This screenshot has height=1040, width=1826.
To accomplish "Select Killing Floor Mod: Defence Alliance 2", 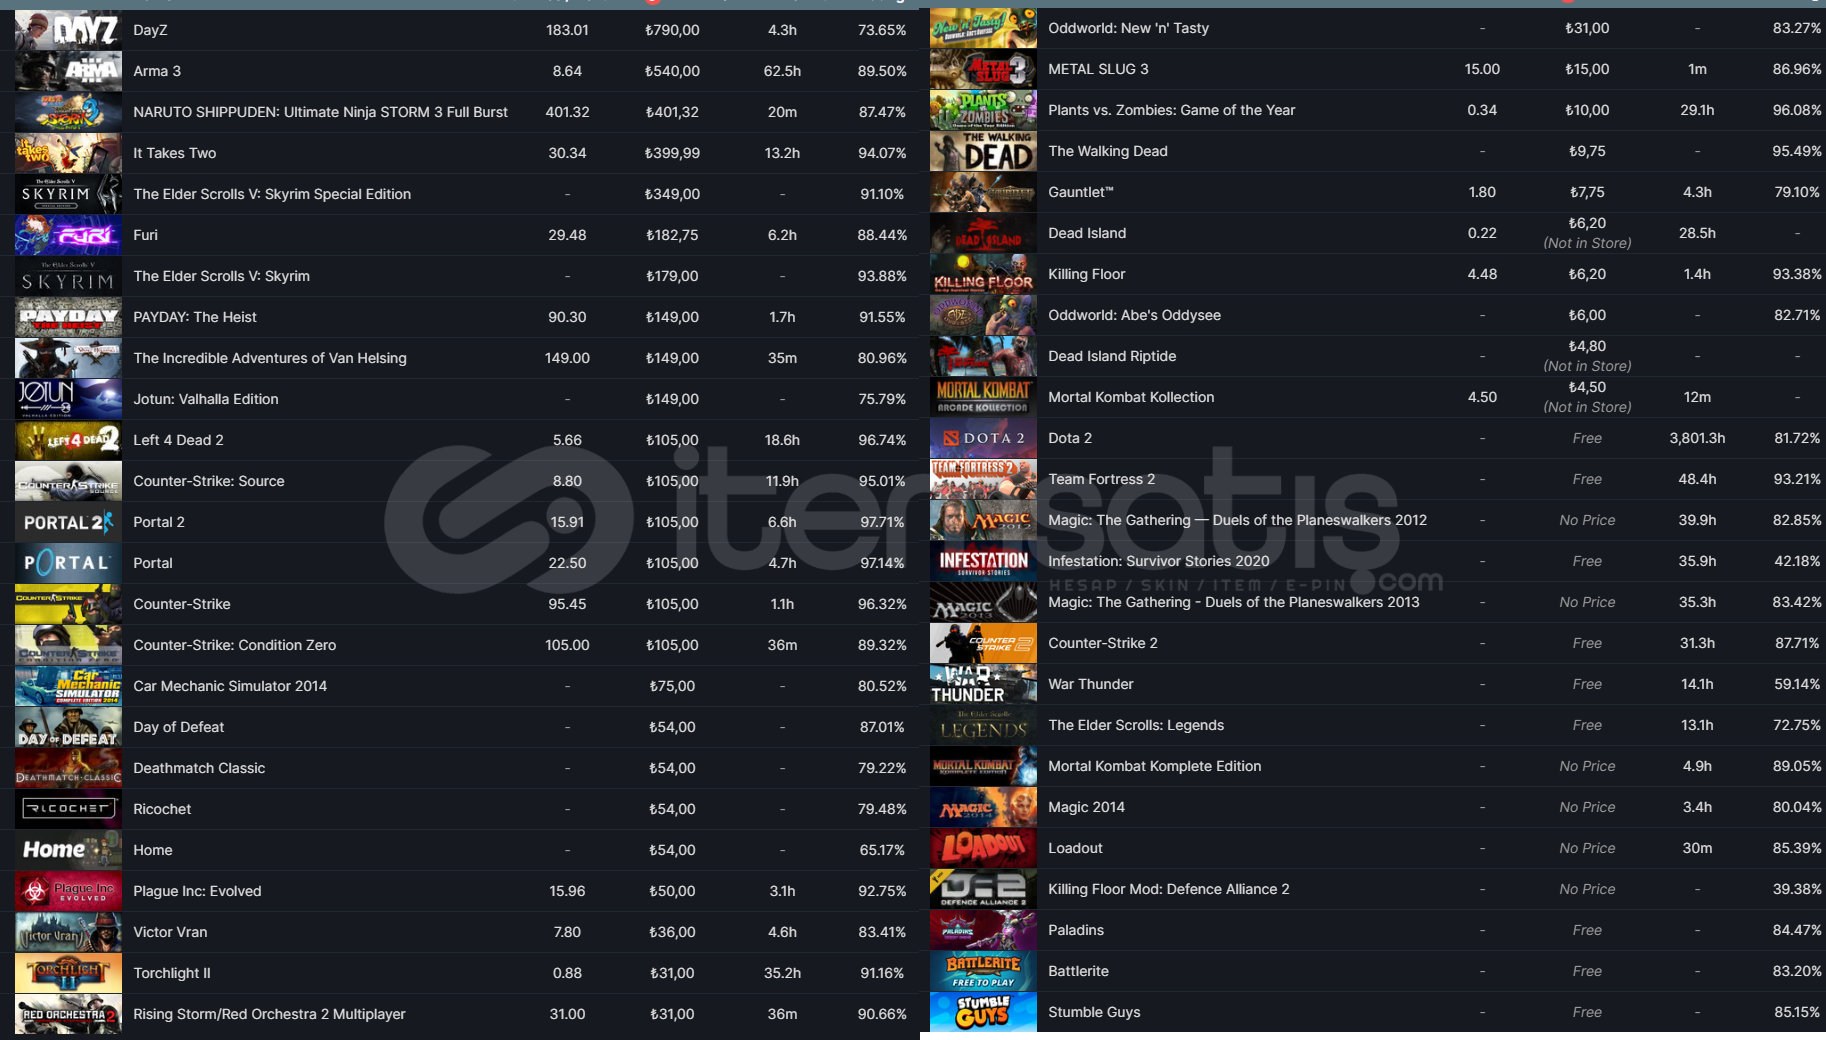I will [x=1168, y=889].
